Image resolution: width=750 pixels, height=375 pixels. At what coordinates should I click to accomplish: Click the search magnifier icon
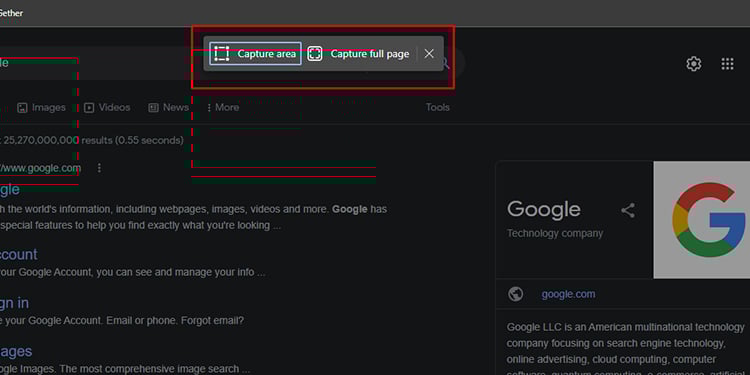click(445, 63)
